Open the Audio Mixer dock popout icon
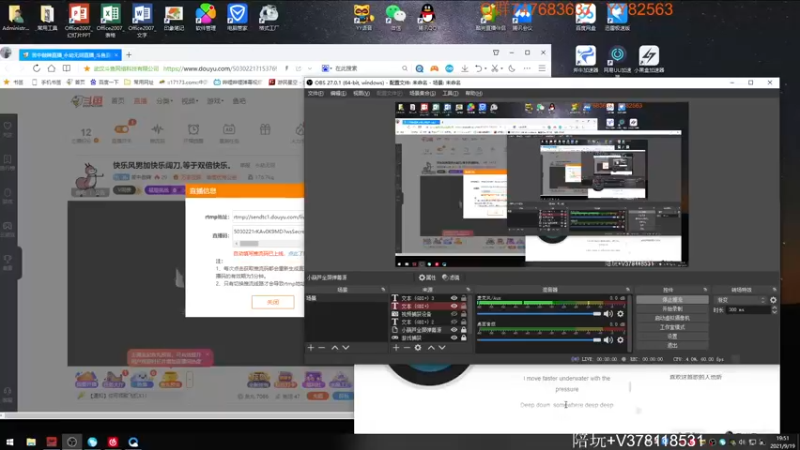Image resolution: width=800 pixels, height=450 pixels. (628, 290)
